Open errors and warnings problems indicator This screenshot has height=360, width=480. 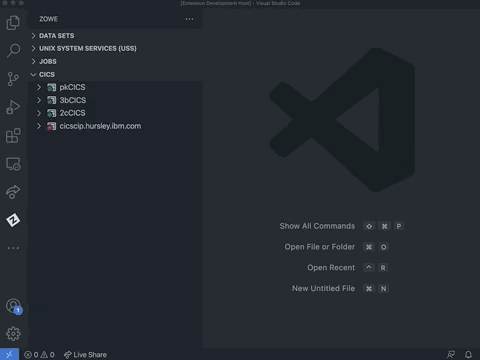(x=39, y=355)
